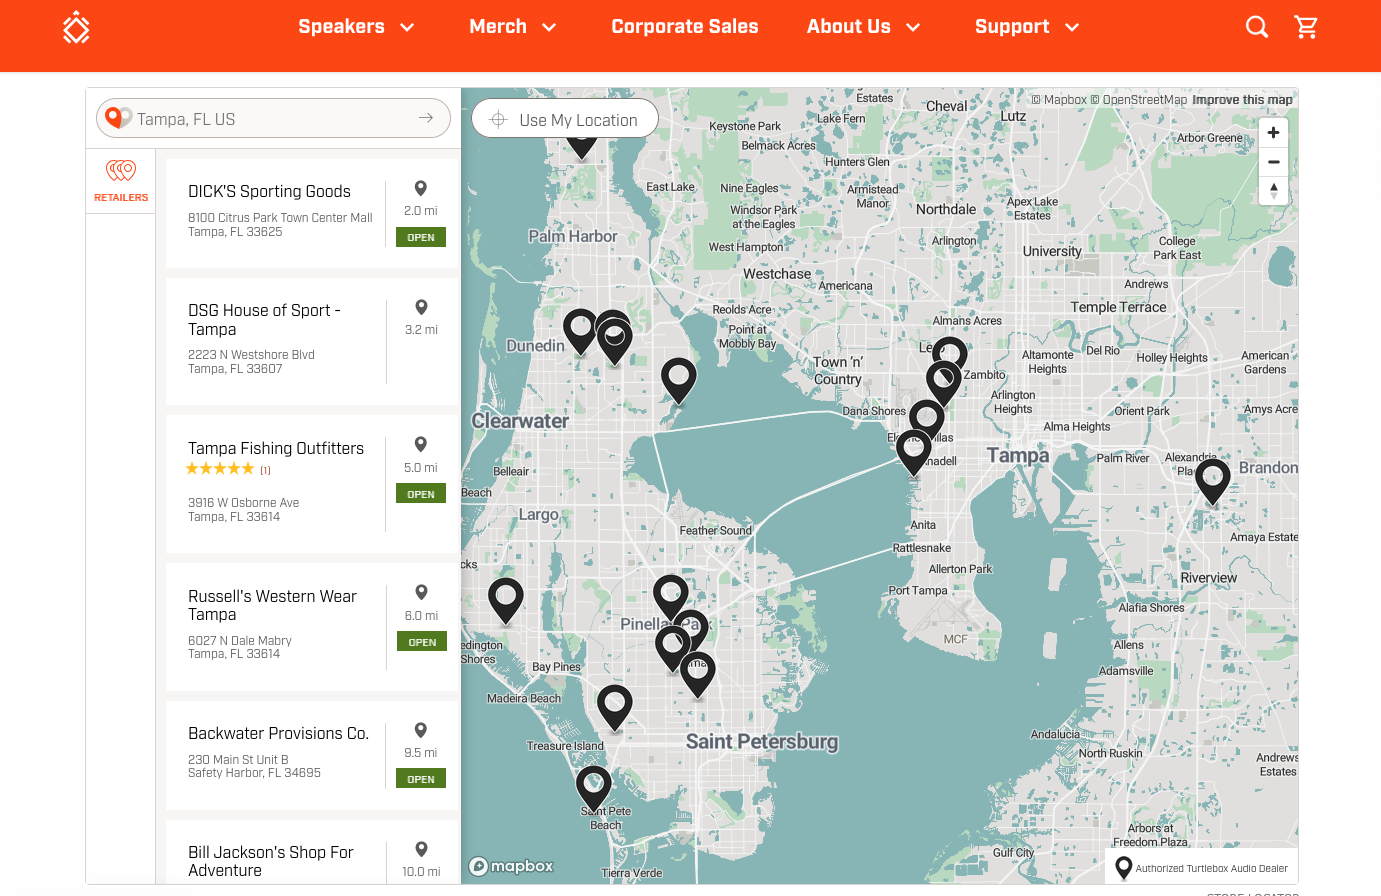The image size is (1381, 896).
Task: Click the pin icon in DSG House of Sport row
Action: pos(421,307)
